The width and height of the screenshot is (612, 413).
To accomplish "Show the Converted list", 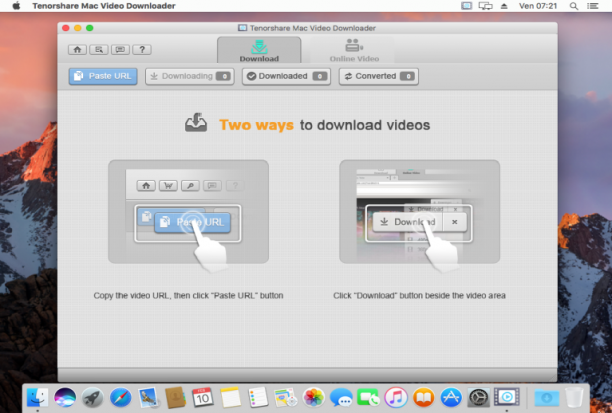I will tap(379, 76).
